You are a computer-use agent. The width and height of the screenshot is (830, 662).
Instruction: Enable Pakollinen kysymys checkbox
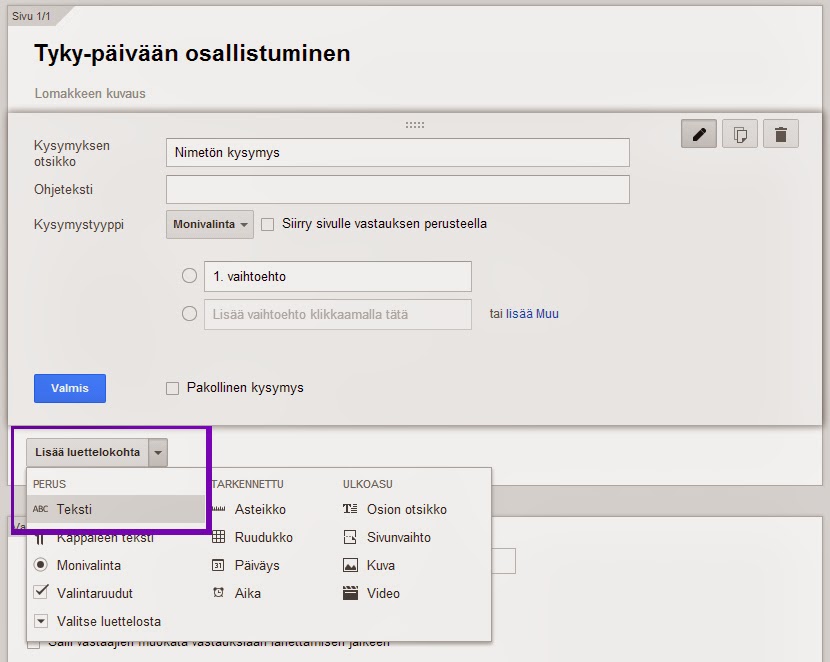click(x=173, y=388)
